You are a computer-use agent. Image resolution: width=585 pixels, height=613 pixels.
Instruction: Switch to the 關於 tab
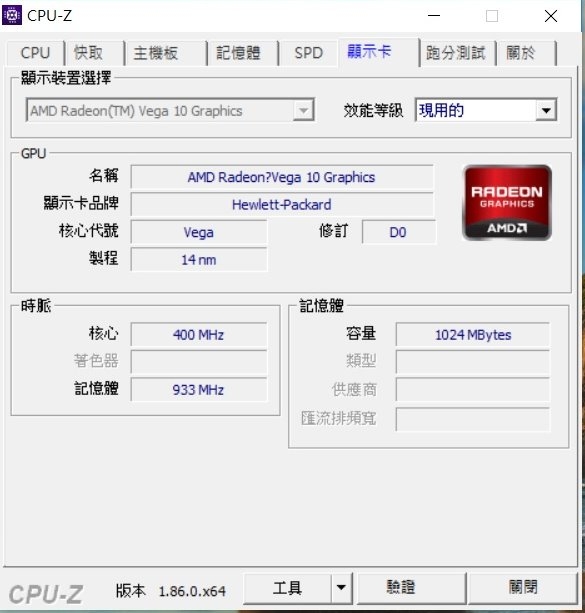[x=526, y=53]
